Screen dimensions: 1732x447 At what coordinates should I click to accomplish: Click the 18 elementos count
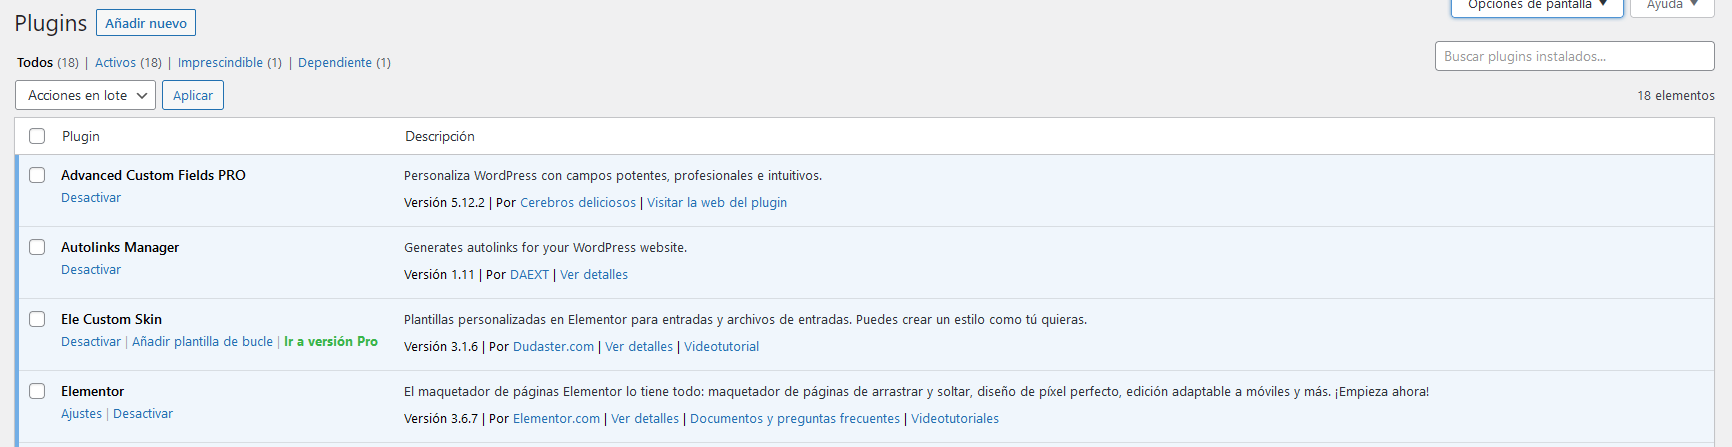1676,95
